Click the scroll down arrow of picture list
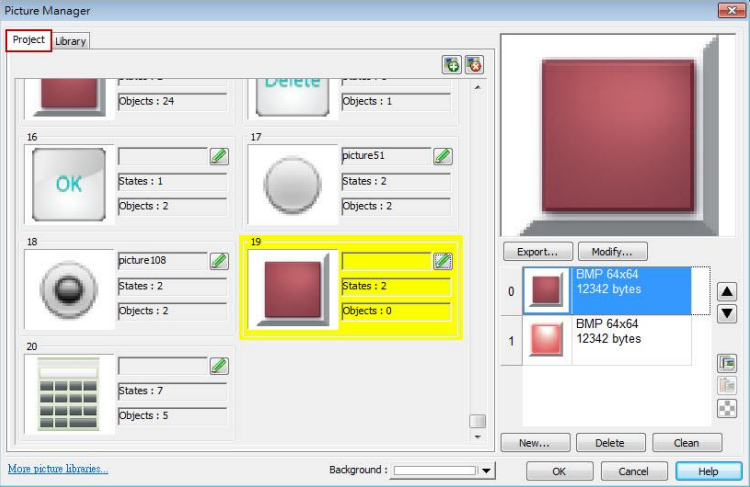 point(477,437)
